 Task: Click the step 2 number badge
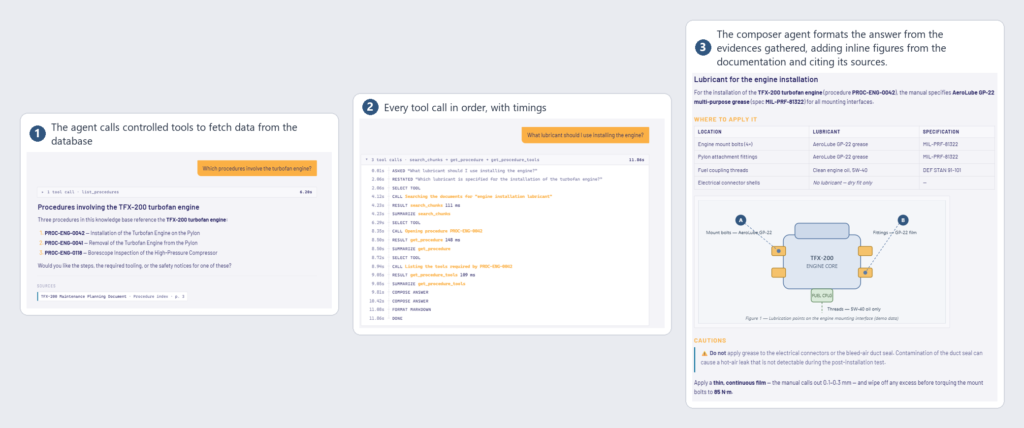pos(370,107)
